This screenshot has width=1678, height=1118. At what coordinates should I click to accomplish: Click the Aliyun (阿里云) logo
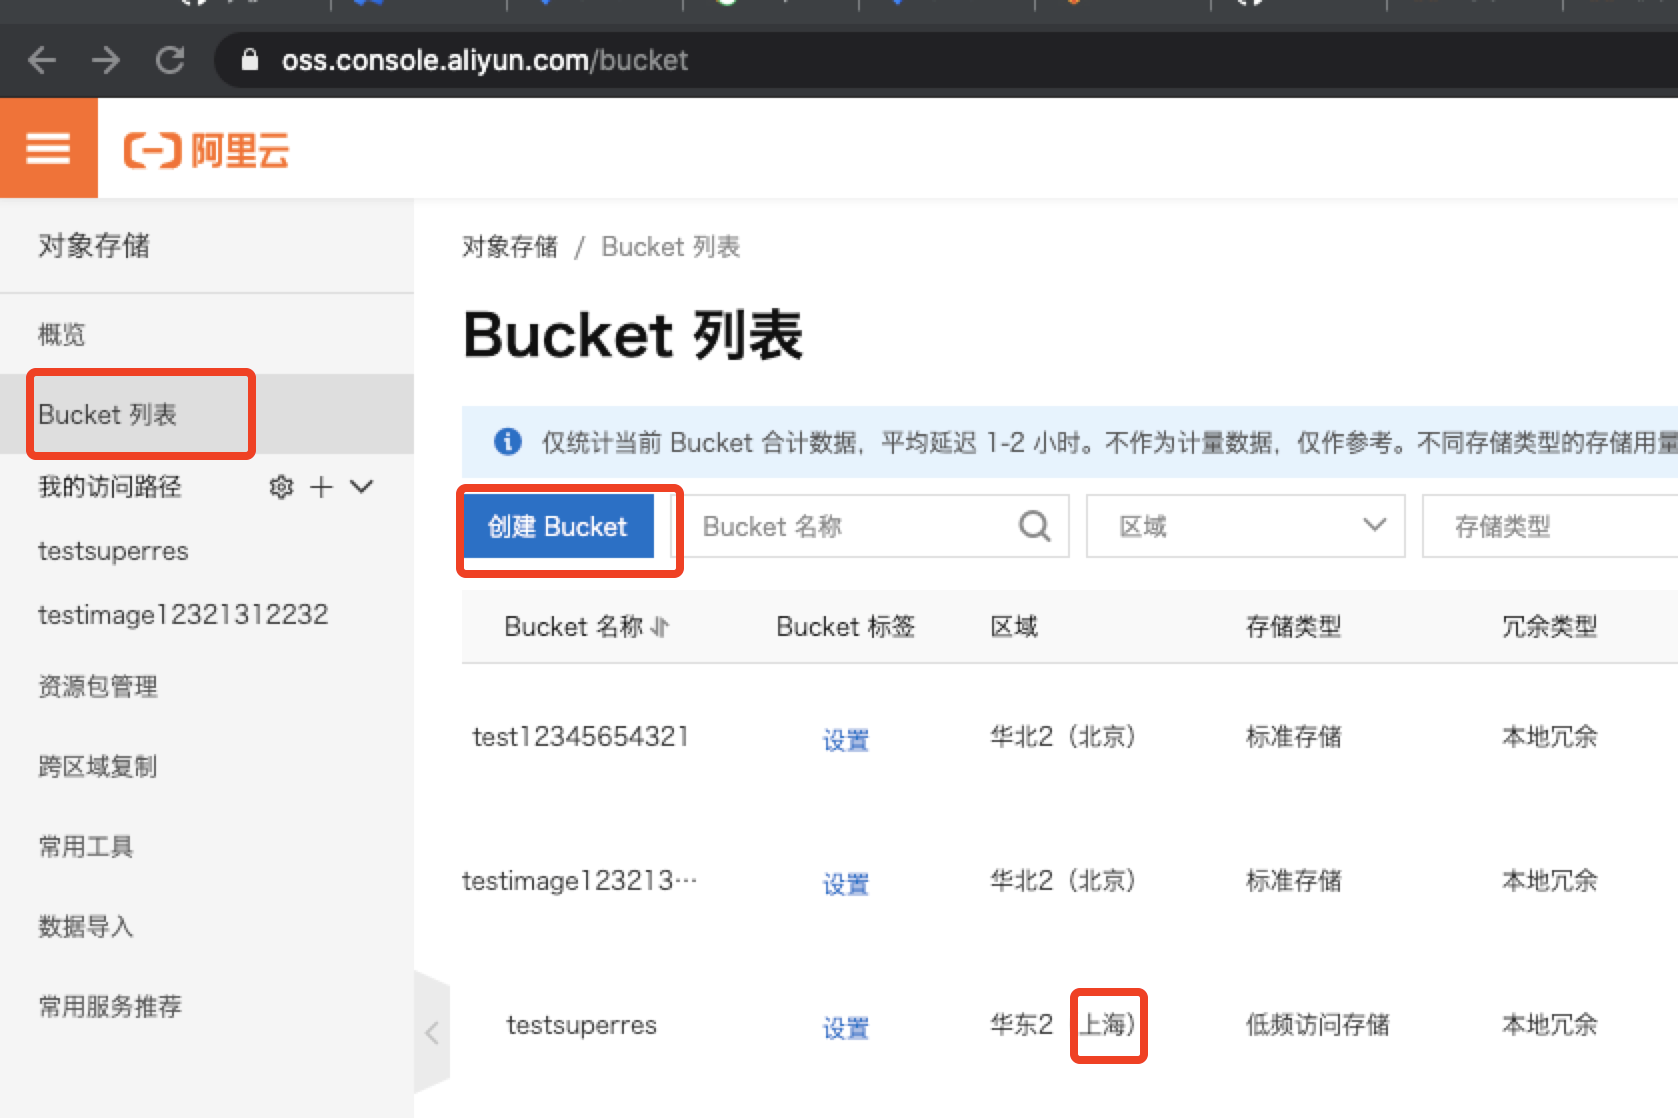click(205, 150)
